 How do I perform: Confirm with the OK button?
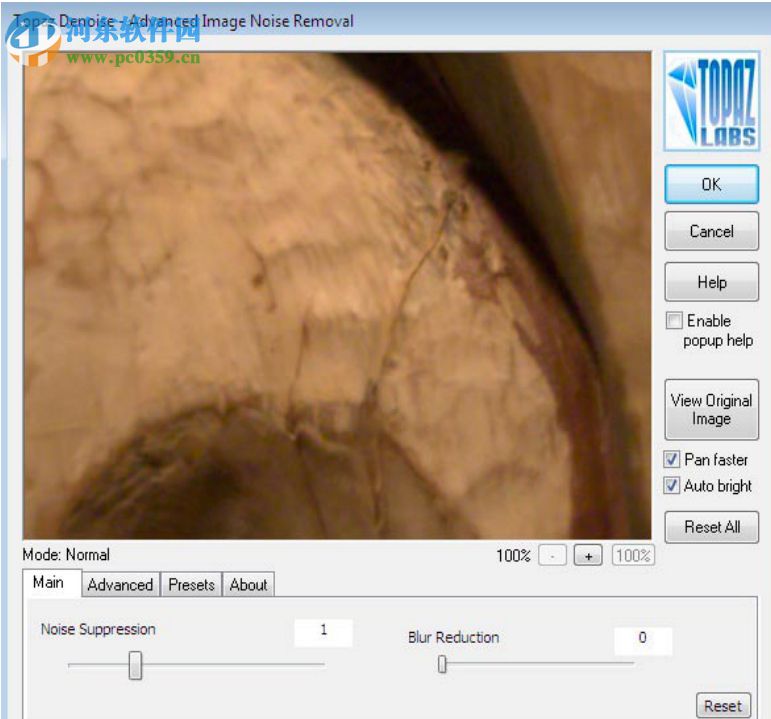[712, 184]
